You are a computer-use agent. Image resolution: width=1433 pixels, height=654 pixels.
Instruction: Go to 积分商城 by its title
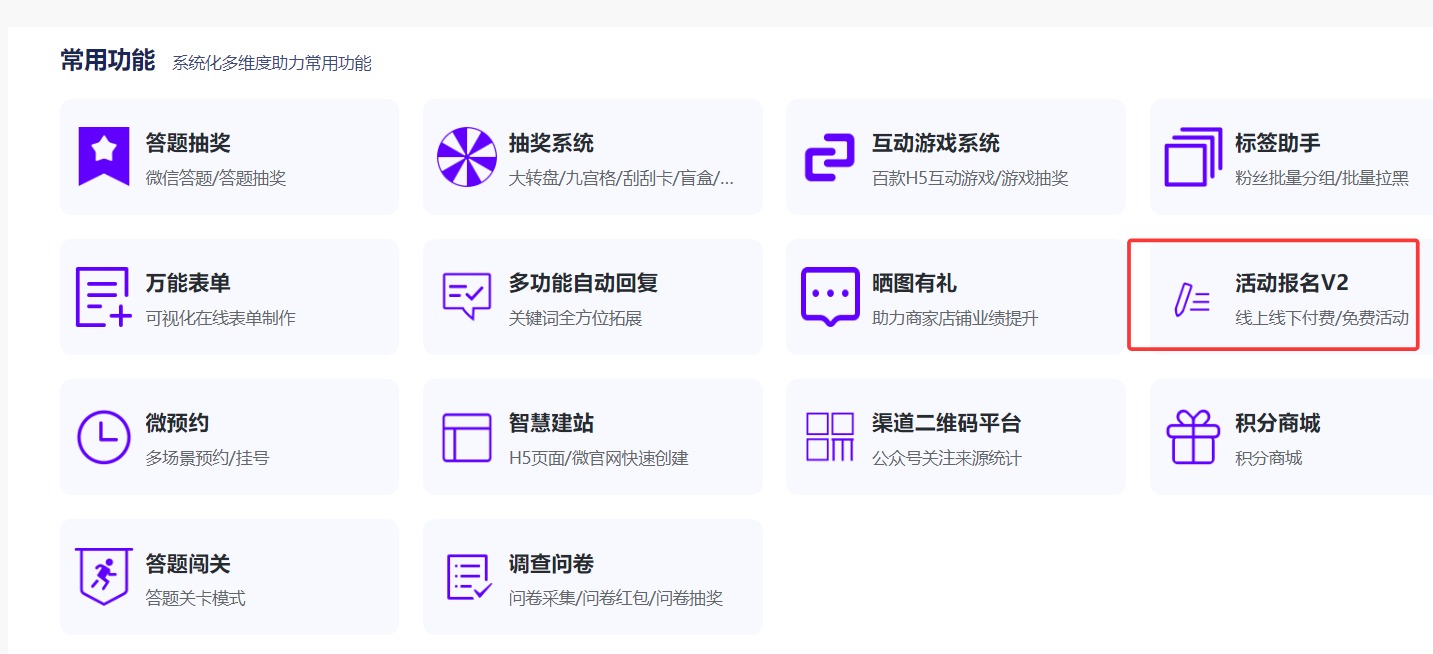[1277, 423]
